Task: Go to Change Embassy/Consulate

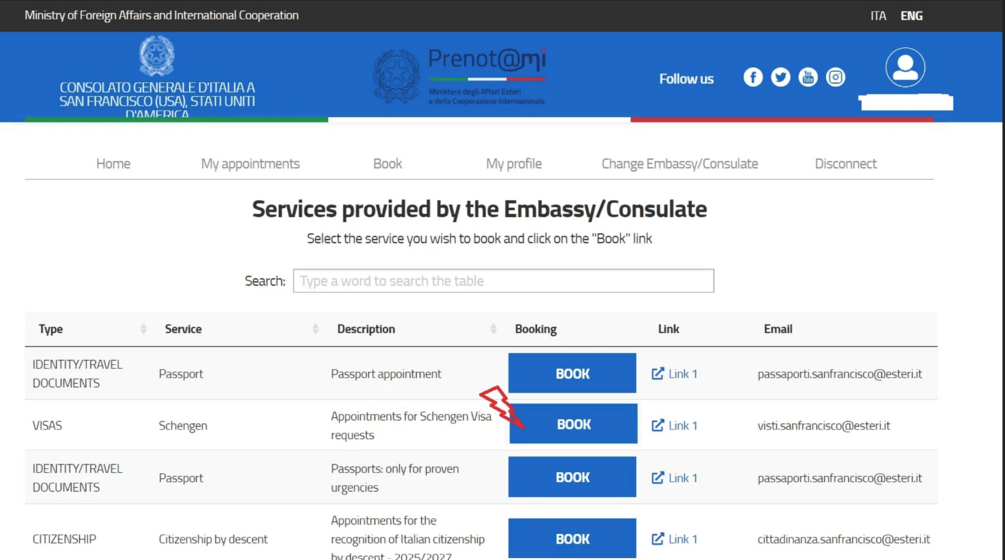Action: pyautogui.click(x=679, y=163)
